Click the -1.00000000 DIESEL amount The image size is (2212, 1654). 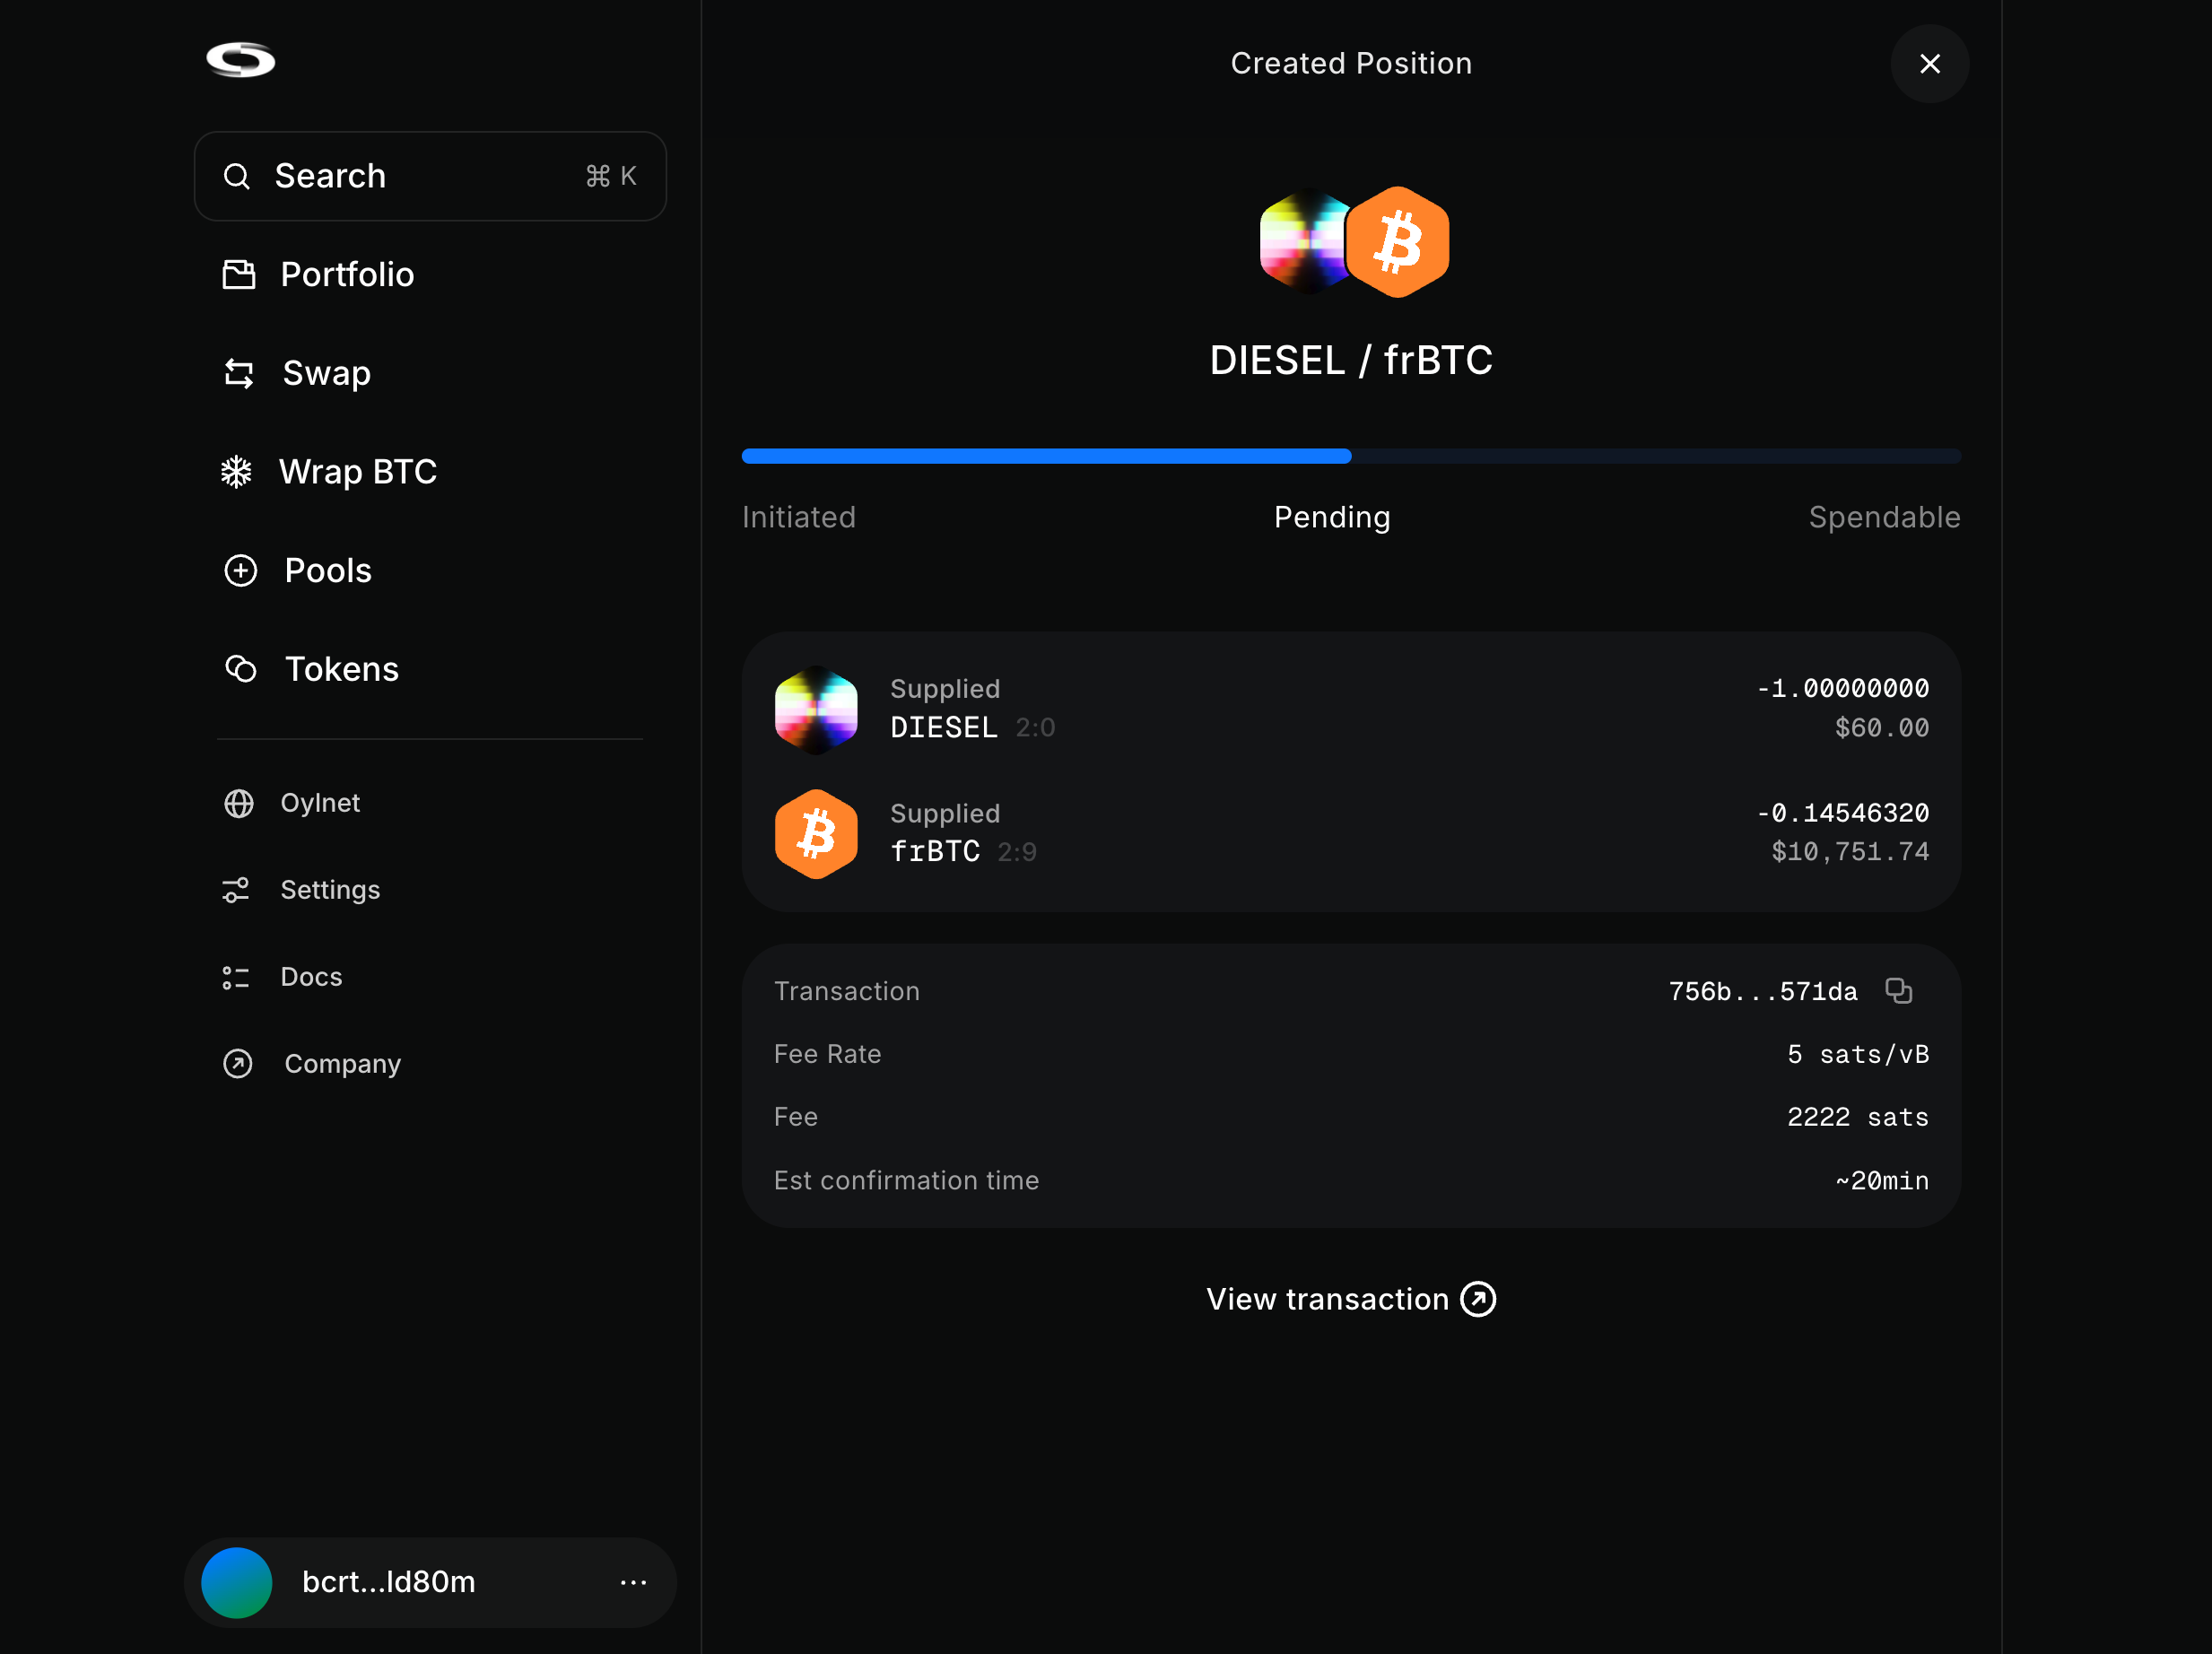(x=1843, y=689)
